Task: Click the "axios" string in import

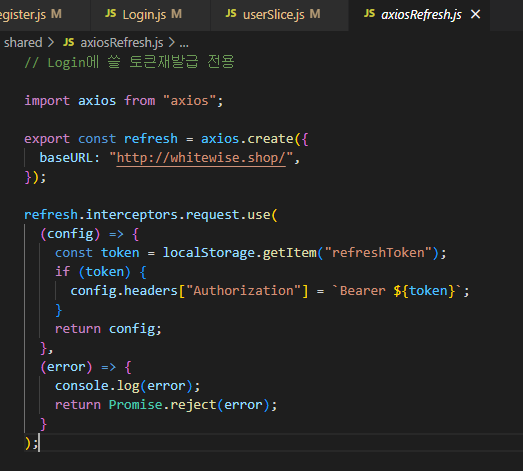Action: pyautogui.click(x=189, y=101)
